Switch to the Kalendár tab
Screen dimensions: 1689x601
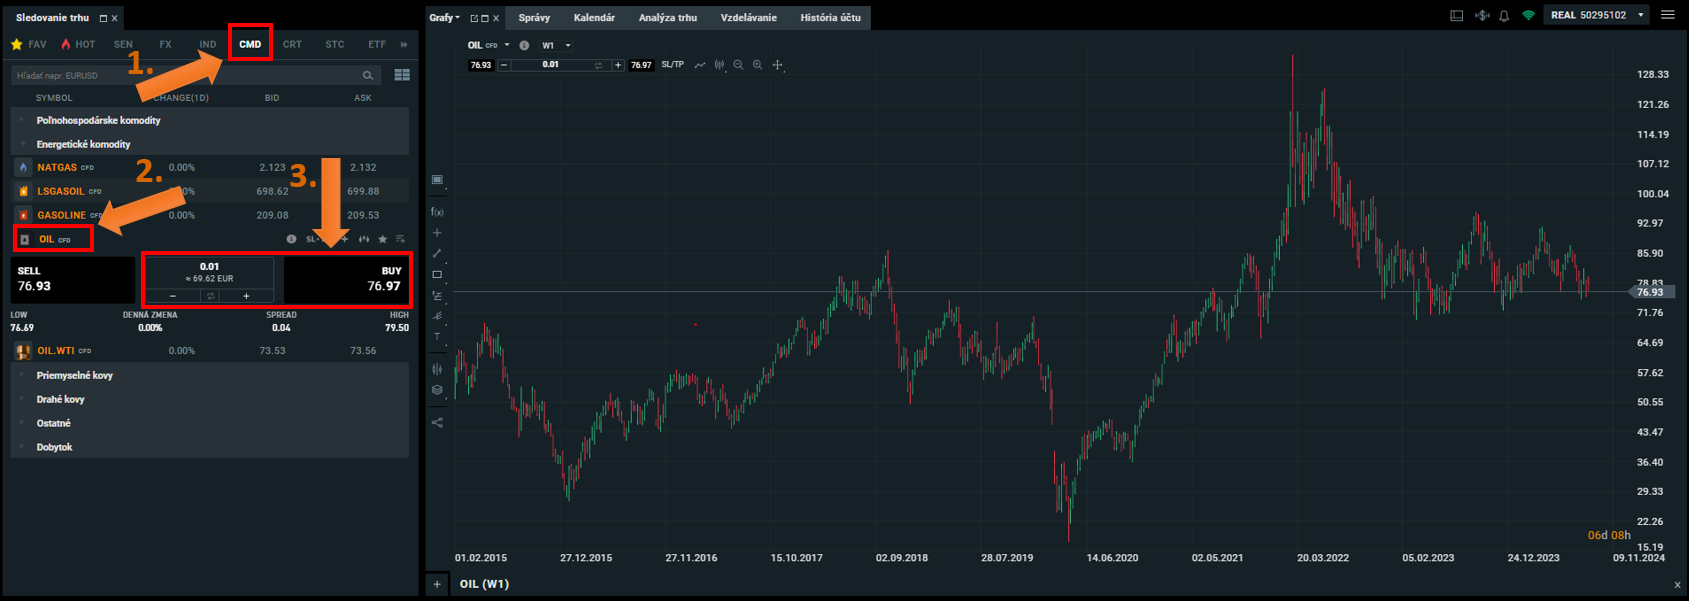[594, 18]
